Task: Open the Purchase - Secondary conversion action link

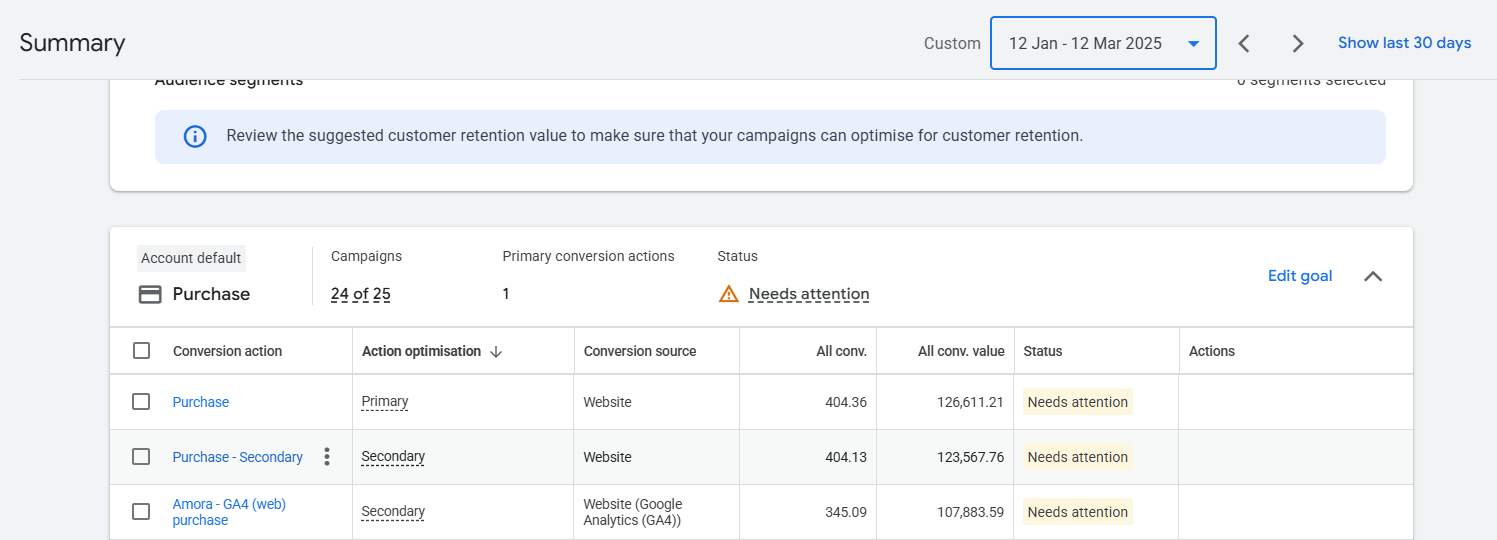Action: tap(238, 457)
